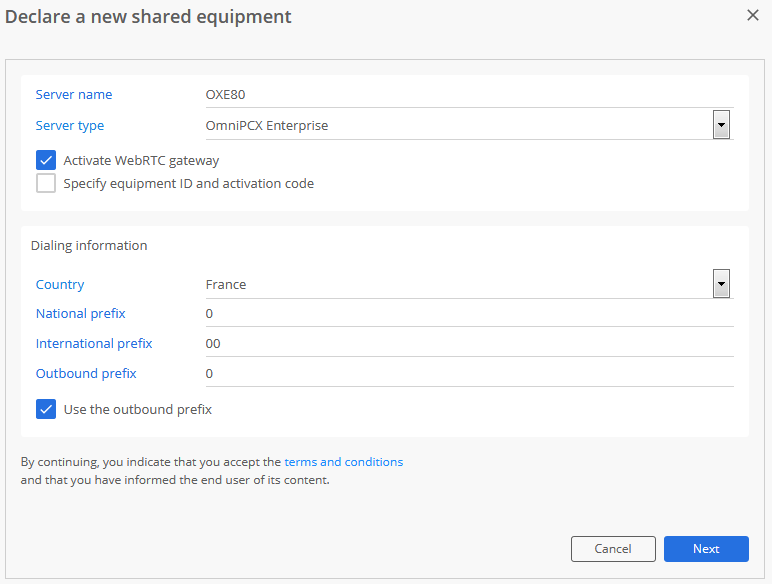Image resolution: width=772 pixels, height=584 pixels.
Task: Edit the National prefix input field
Action: click(x=469, y=314)
